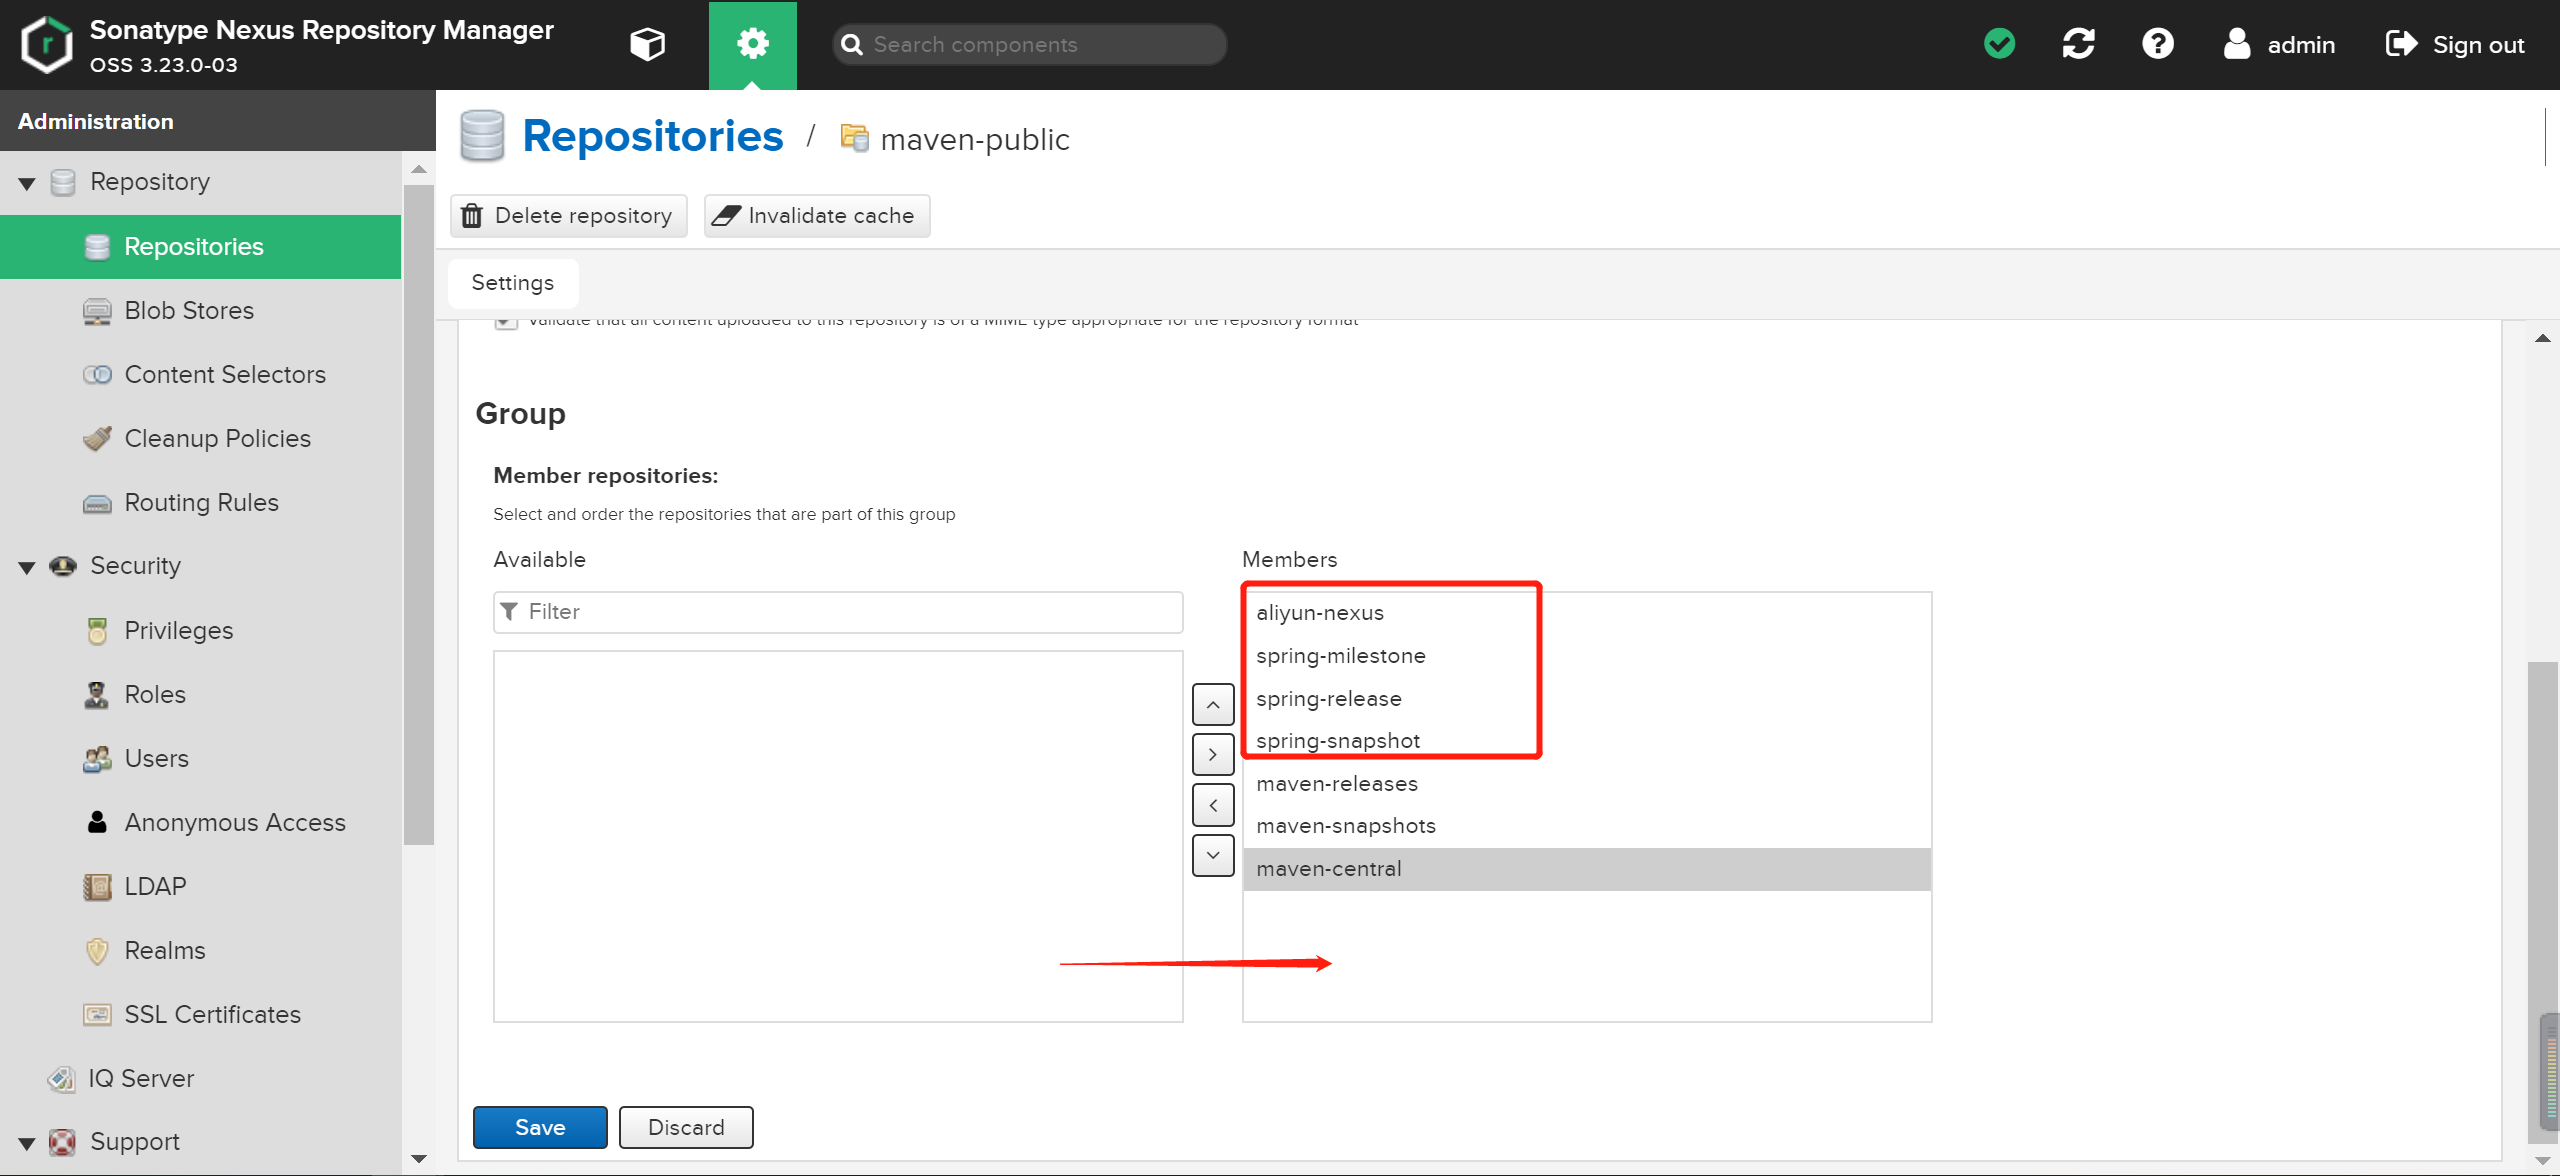2560x1176 pixels.
Task: Open the Browse cube icon in header
Action: [x=647, y=44]
